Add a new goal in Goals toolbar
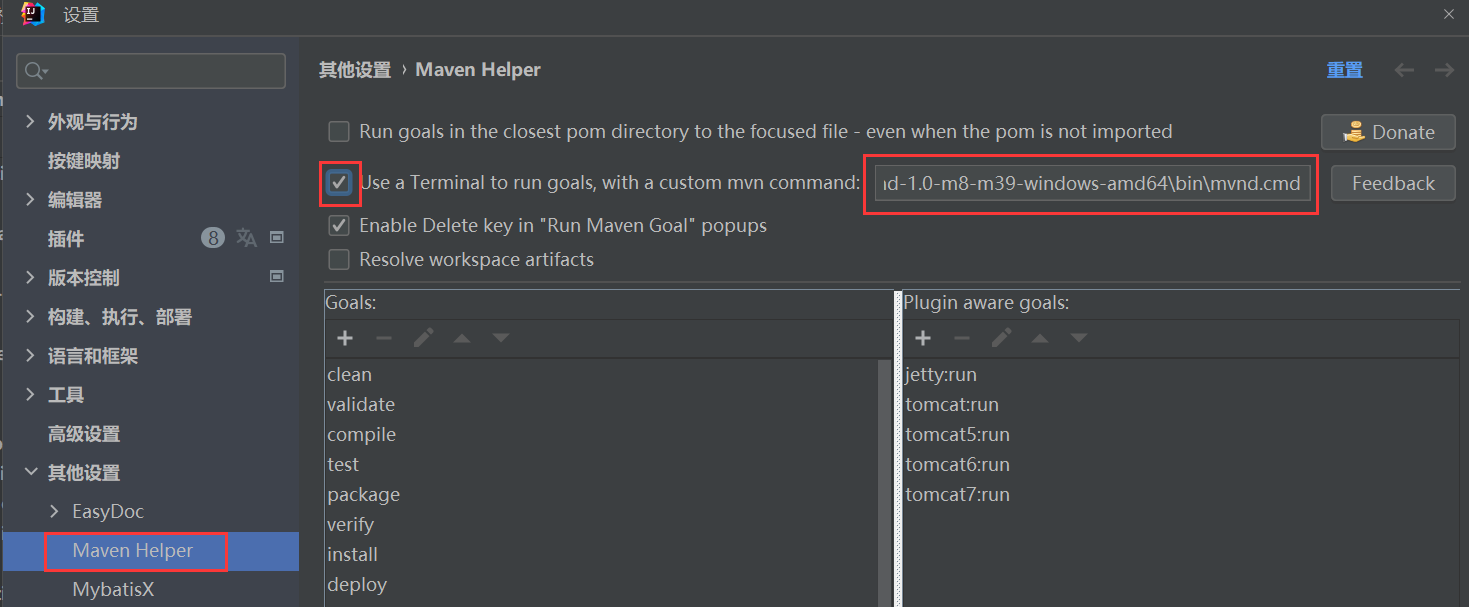 345,338
